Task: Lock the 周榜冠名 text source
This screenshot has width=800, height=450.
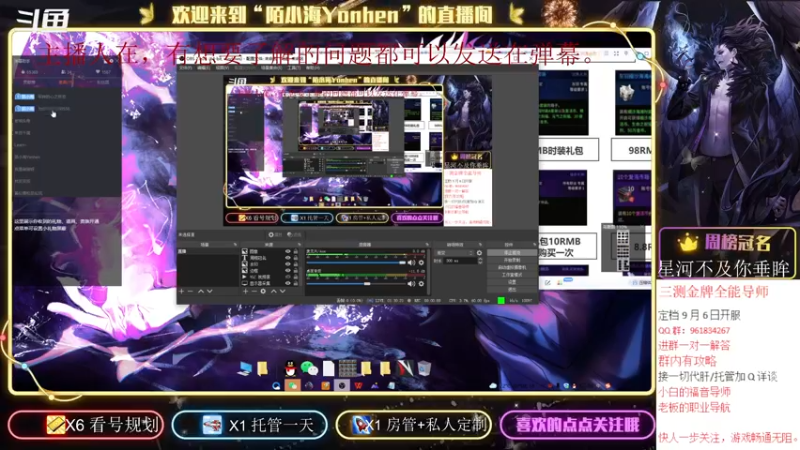Action: tap(295, 258)
